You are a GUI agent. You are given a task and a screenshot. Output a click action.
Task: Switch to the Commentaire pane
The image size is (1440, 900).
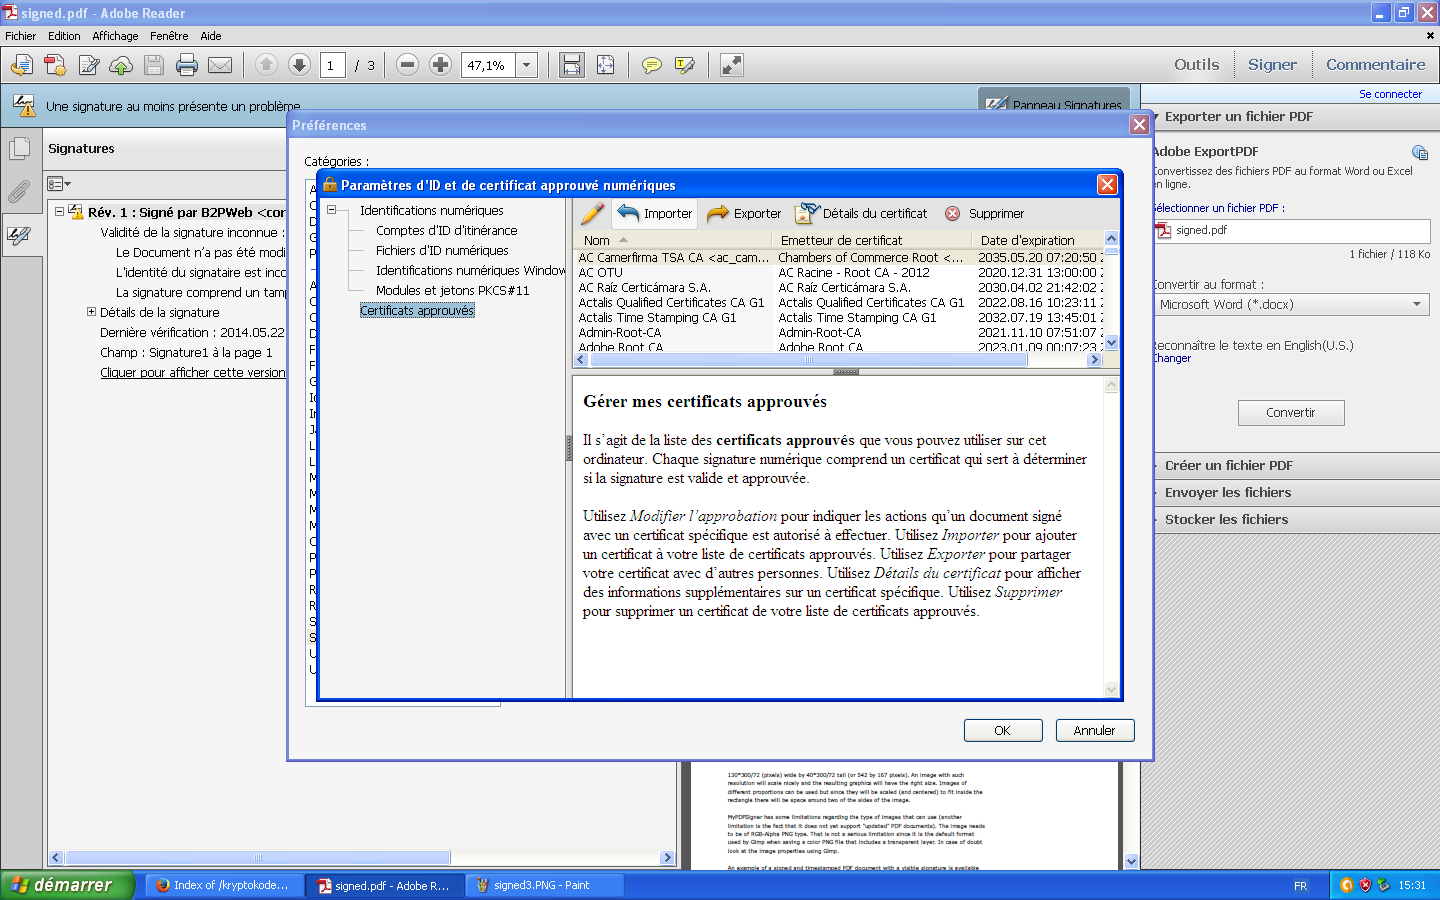[1375, 65]
